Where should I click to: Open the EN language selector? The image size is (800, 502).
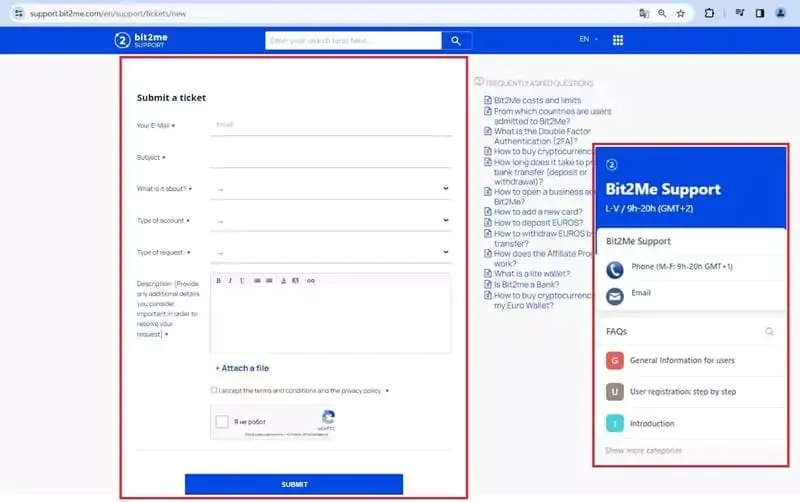pyautogui.click(x=588, y=39)
